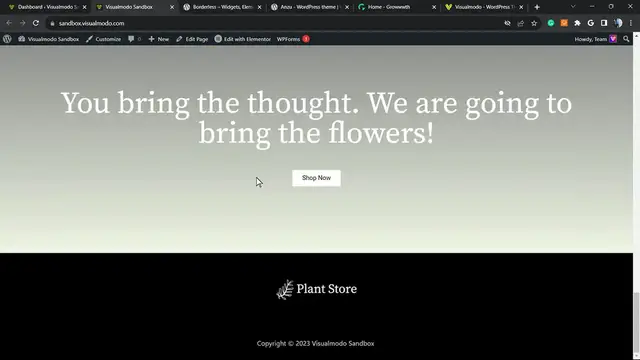Open the Chrome three-dot menu
The width and height of the screenshot is (640, 360).
(631, 23)
